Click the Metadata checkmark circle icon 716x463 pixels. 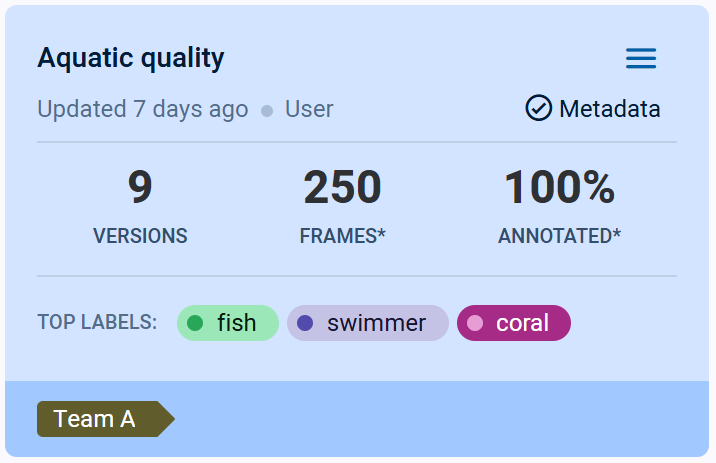pyautogui.click(x=538, y=108)
